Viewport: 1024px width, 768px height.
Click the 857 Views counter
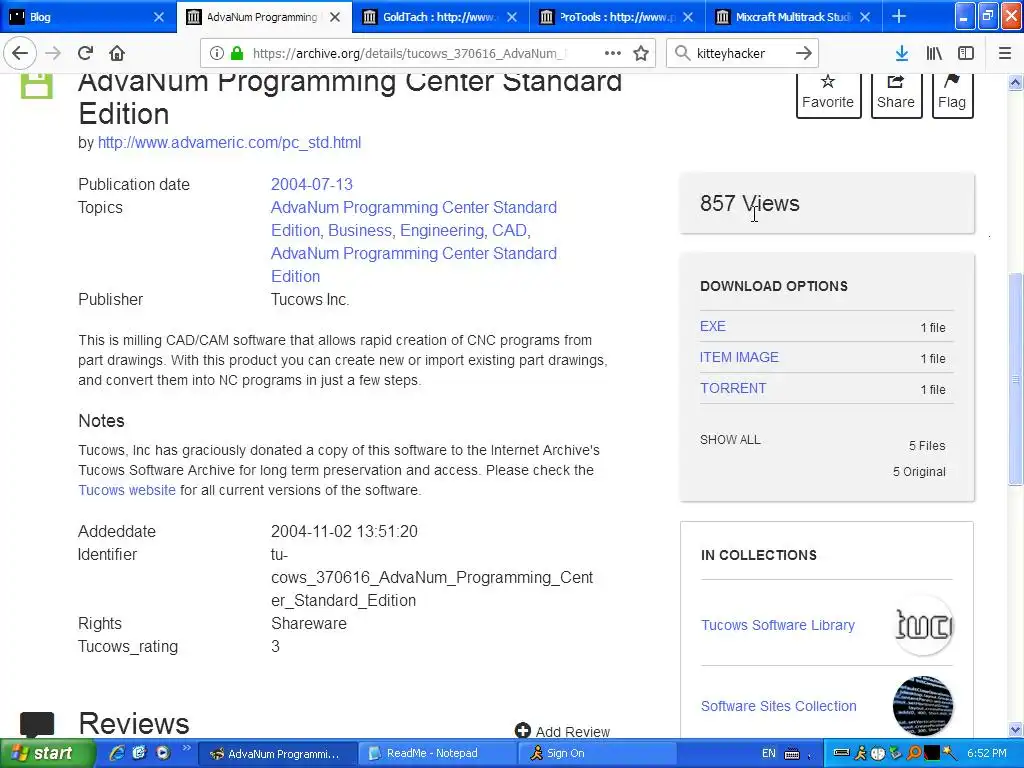click(750, 203)
